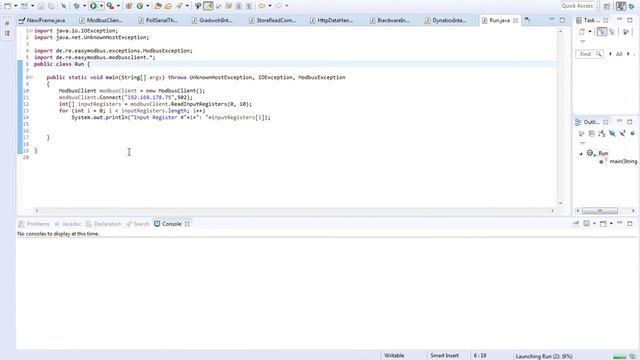Switch to the StoreReadCom... editor tab

[272, 20]
